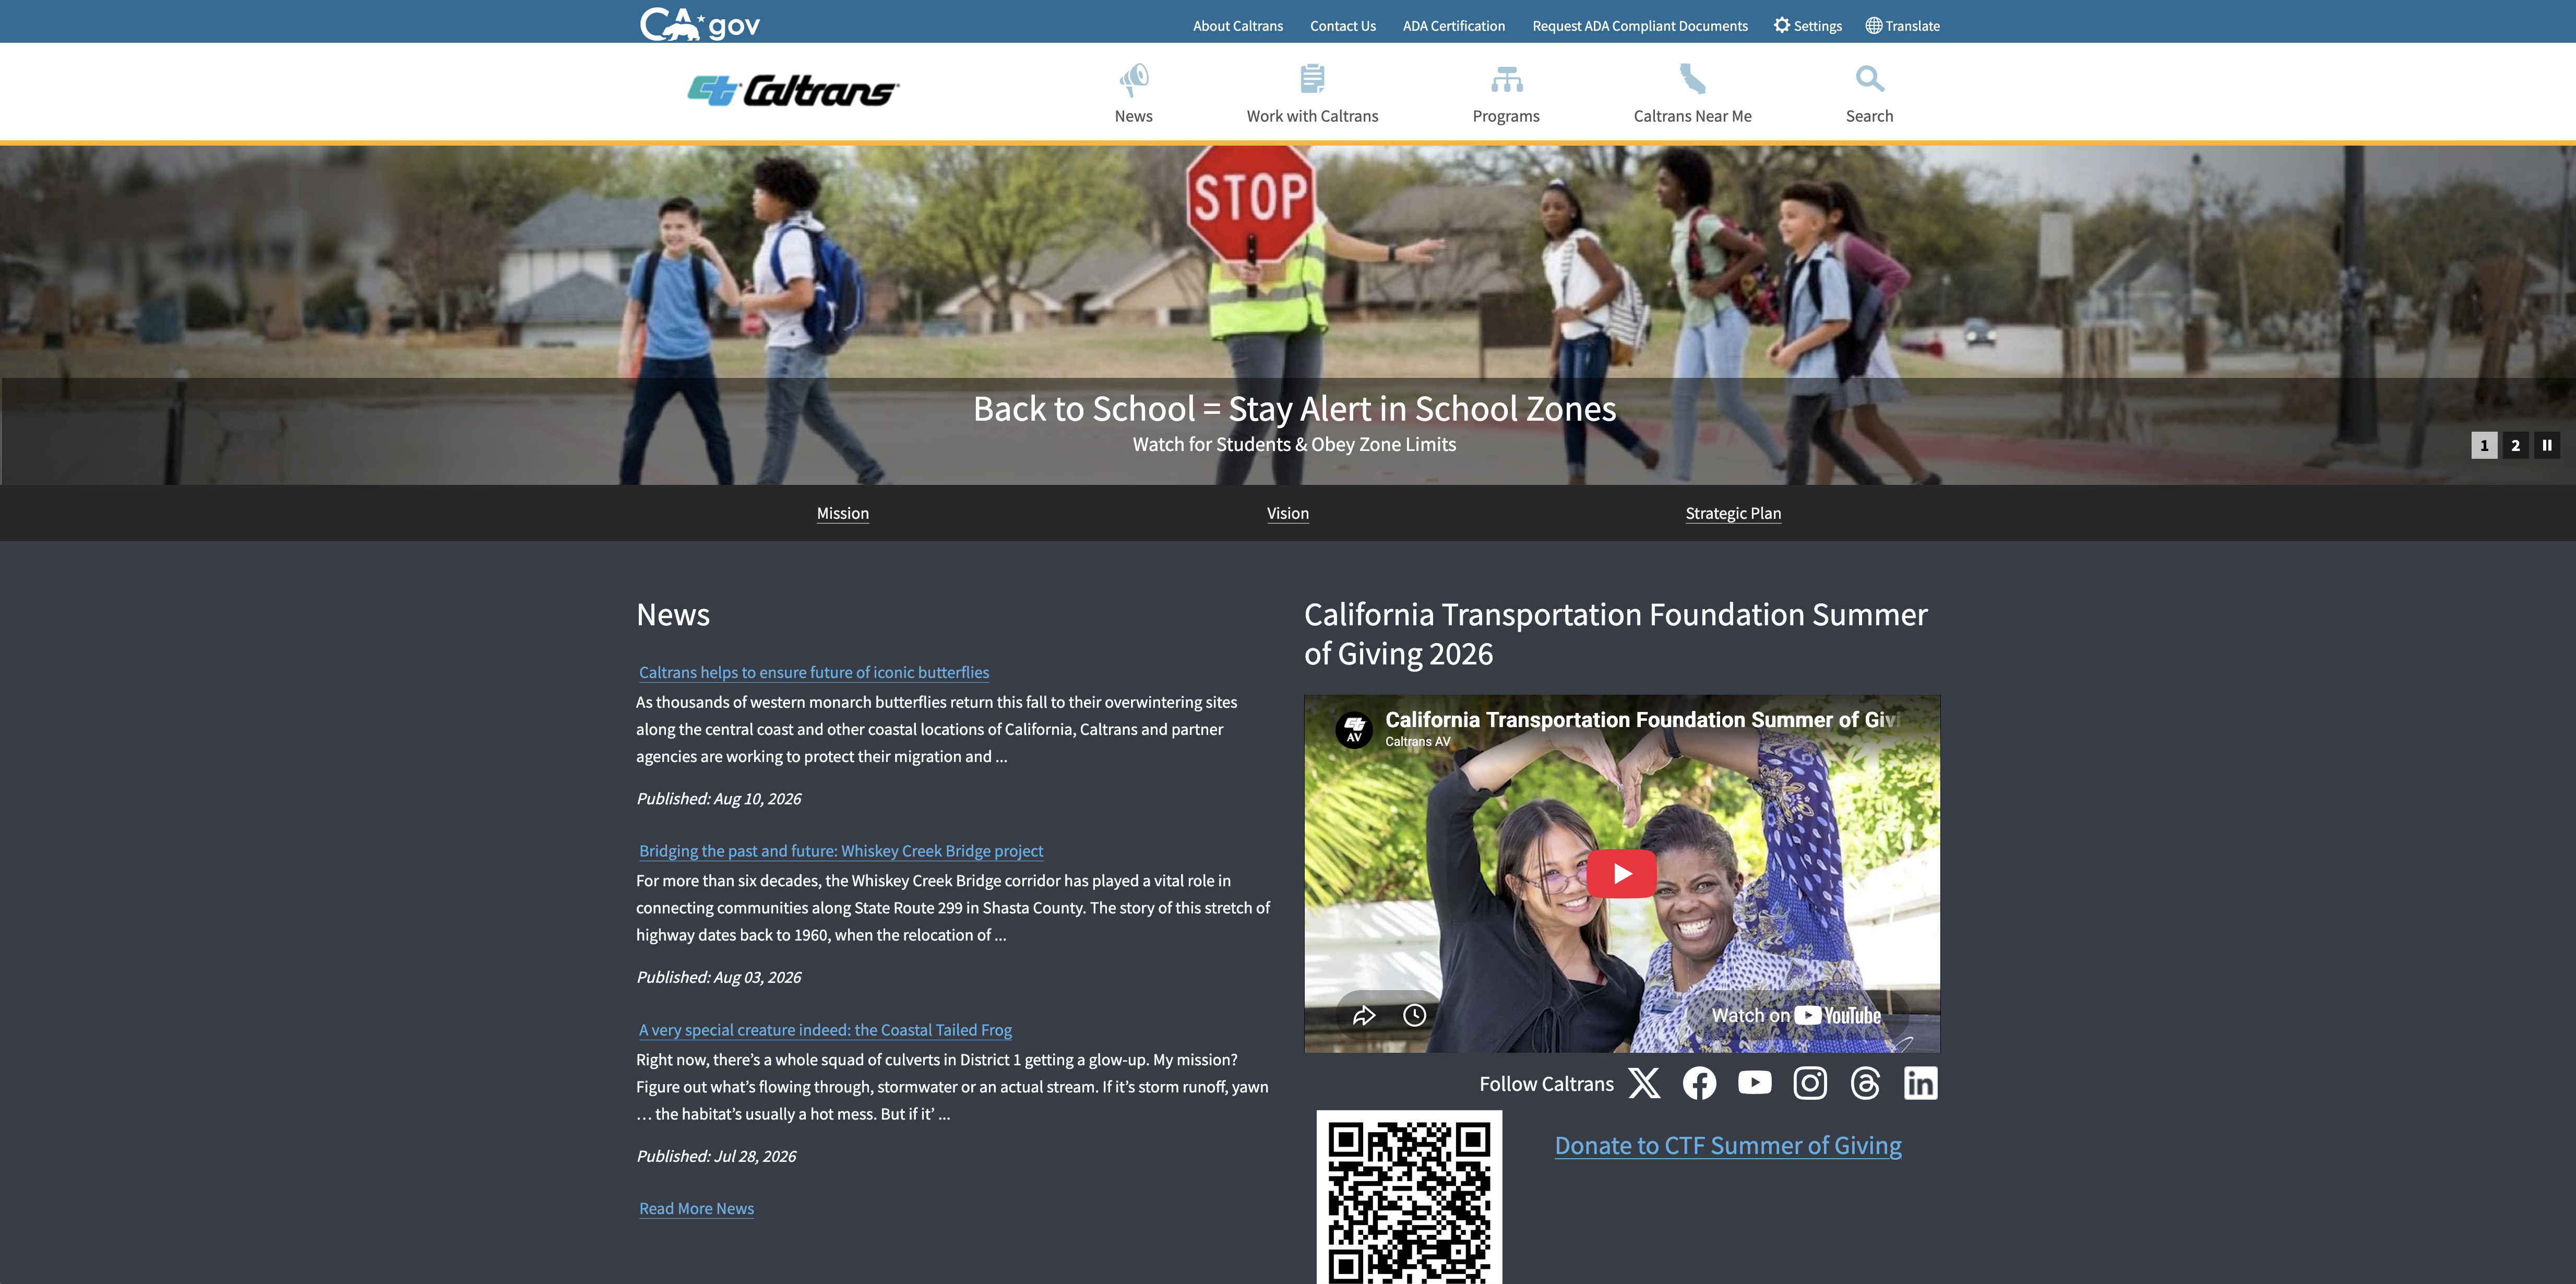Viewport: 2576px width, 1284px height.
Task: Click Watch on YouTube in video
Action: click(1796, 1015)
